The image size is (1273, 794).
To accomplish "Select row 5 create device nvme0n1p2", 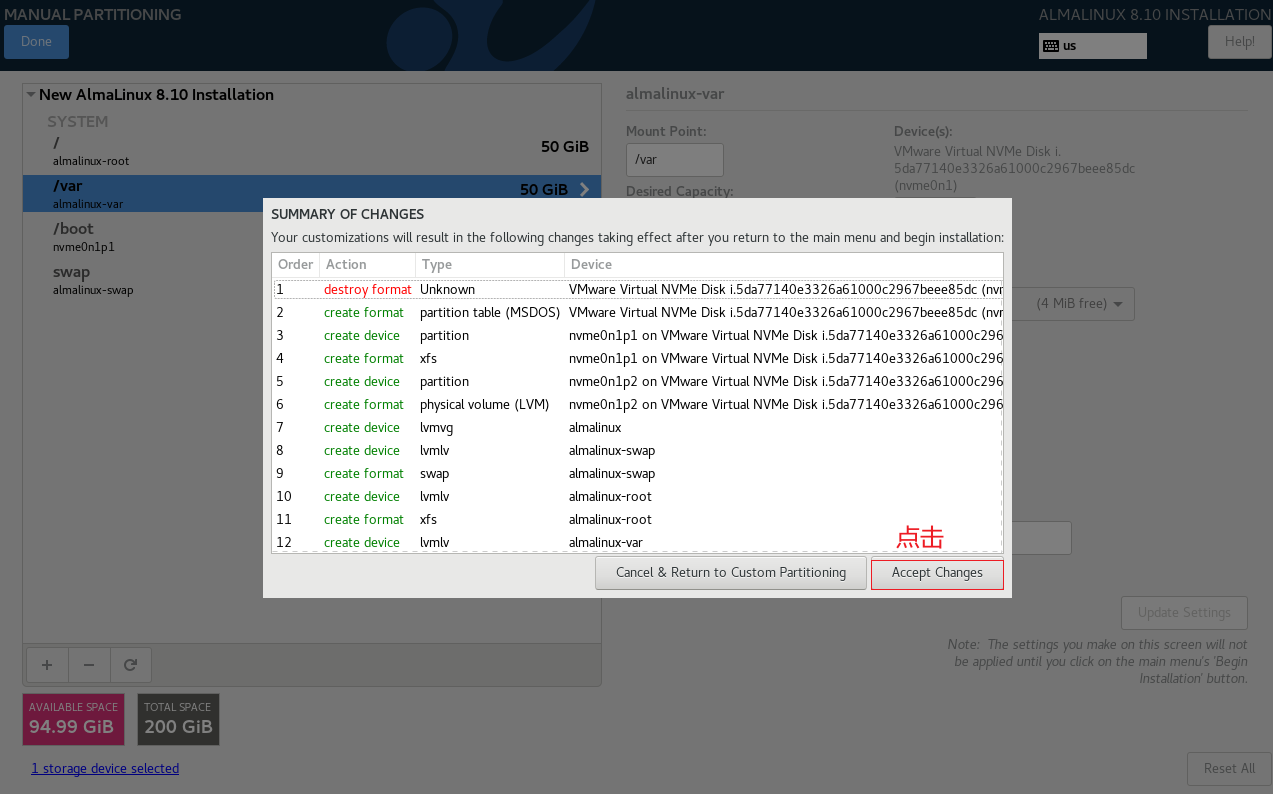I will [638, 381].
